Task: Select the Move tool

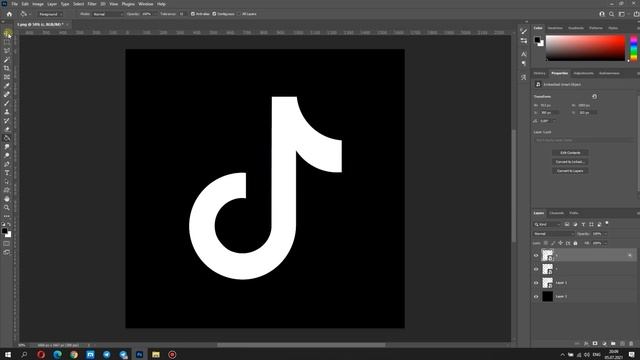Action: point(7,33)
